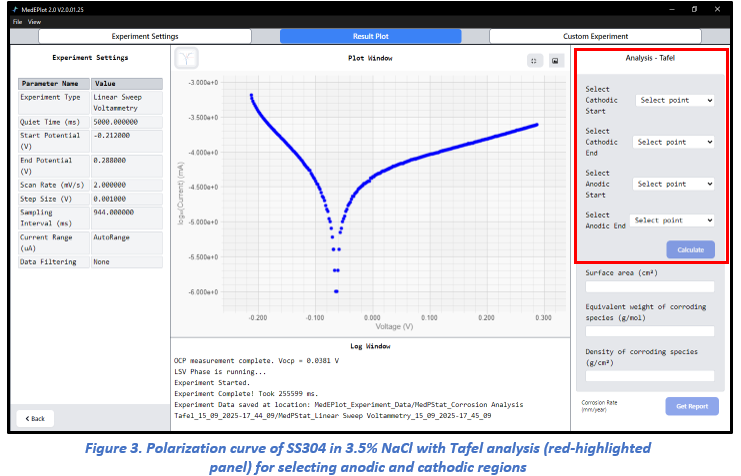Expand the Select Anodic Start dropdown
The width and height of the screenshot is (741, 476).
pos(676,184)
